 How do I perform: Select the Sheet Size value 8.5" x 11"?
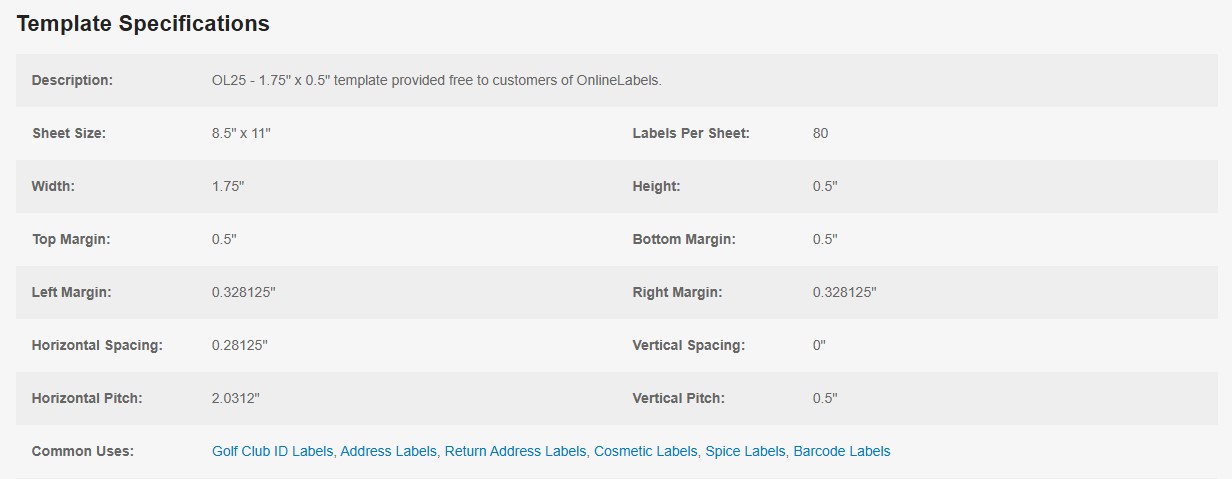pyautogui.click(x=241, y=133)
